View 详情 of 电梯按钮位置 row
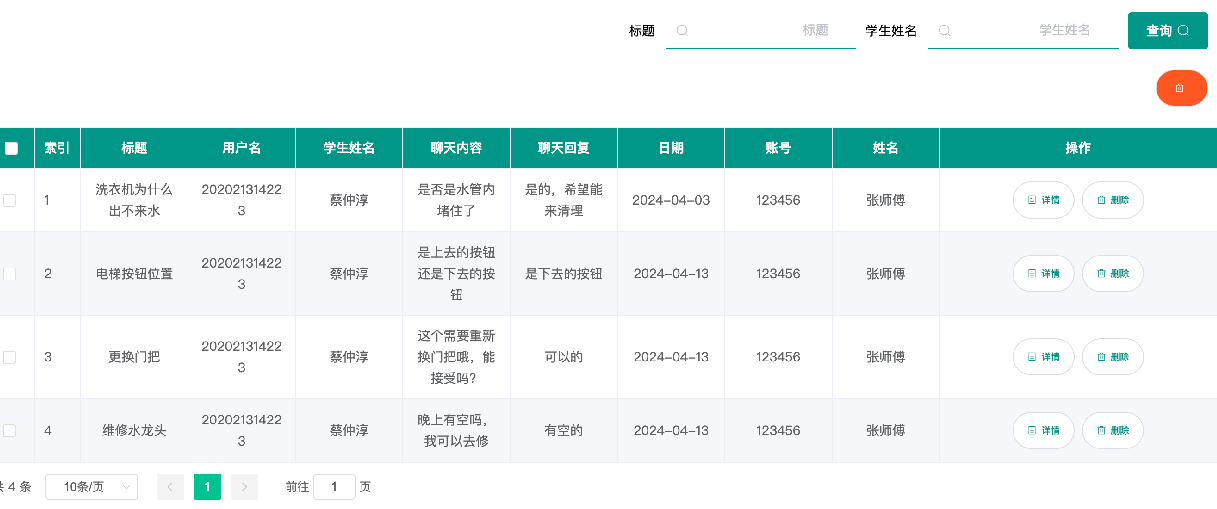Screen dimensions: 1217x509 (x=1043, y=273)
